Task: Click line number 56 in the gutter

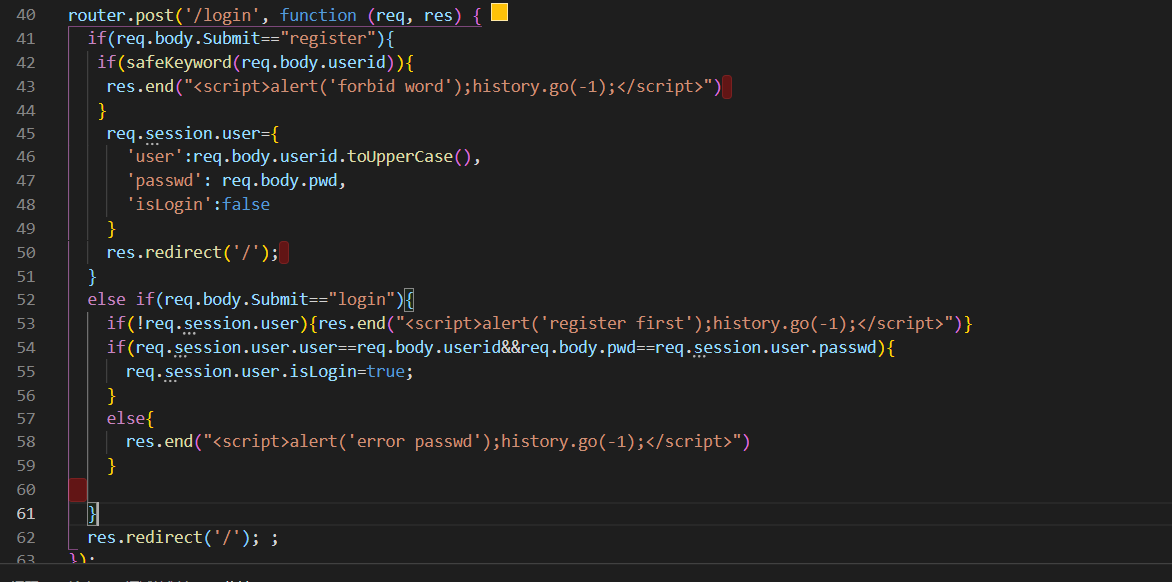Action: [25, 395]
